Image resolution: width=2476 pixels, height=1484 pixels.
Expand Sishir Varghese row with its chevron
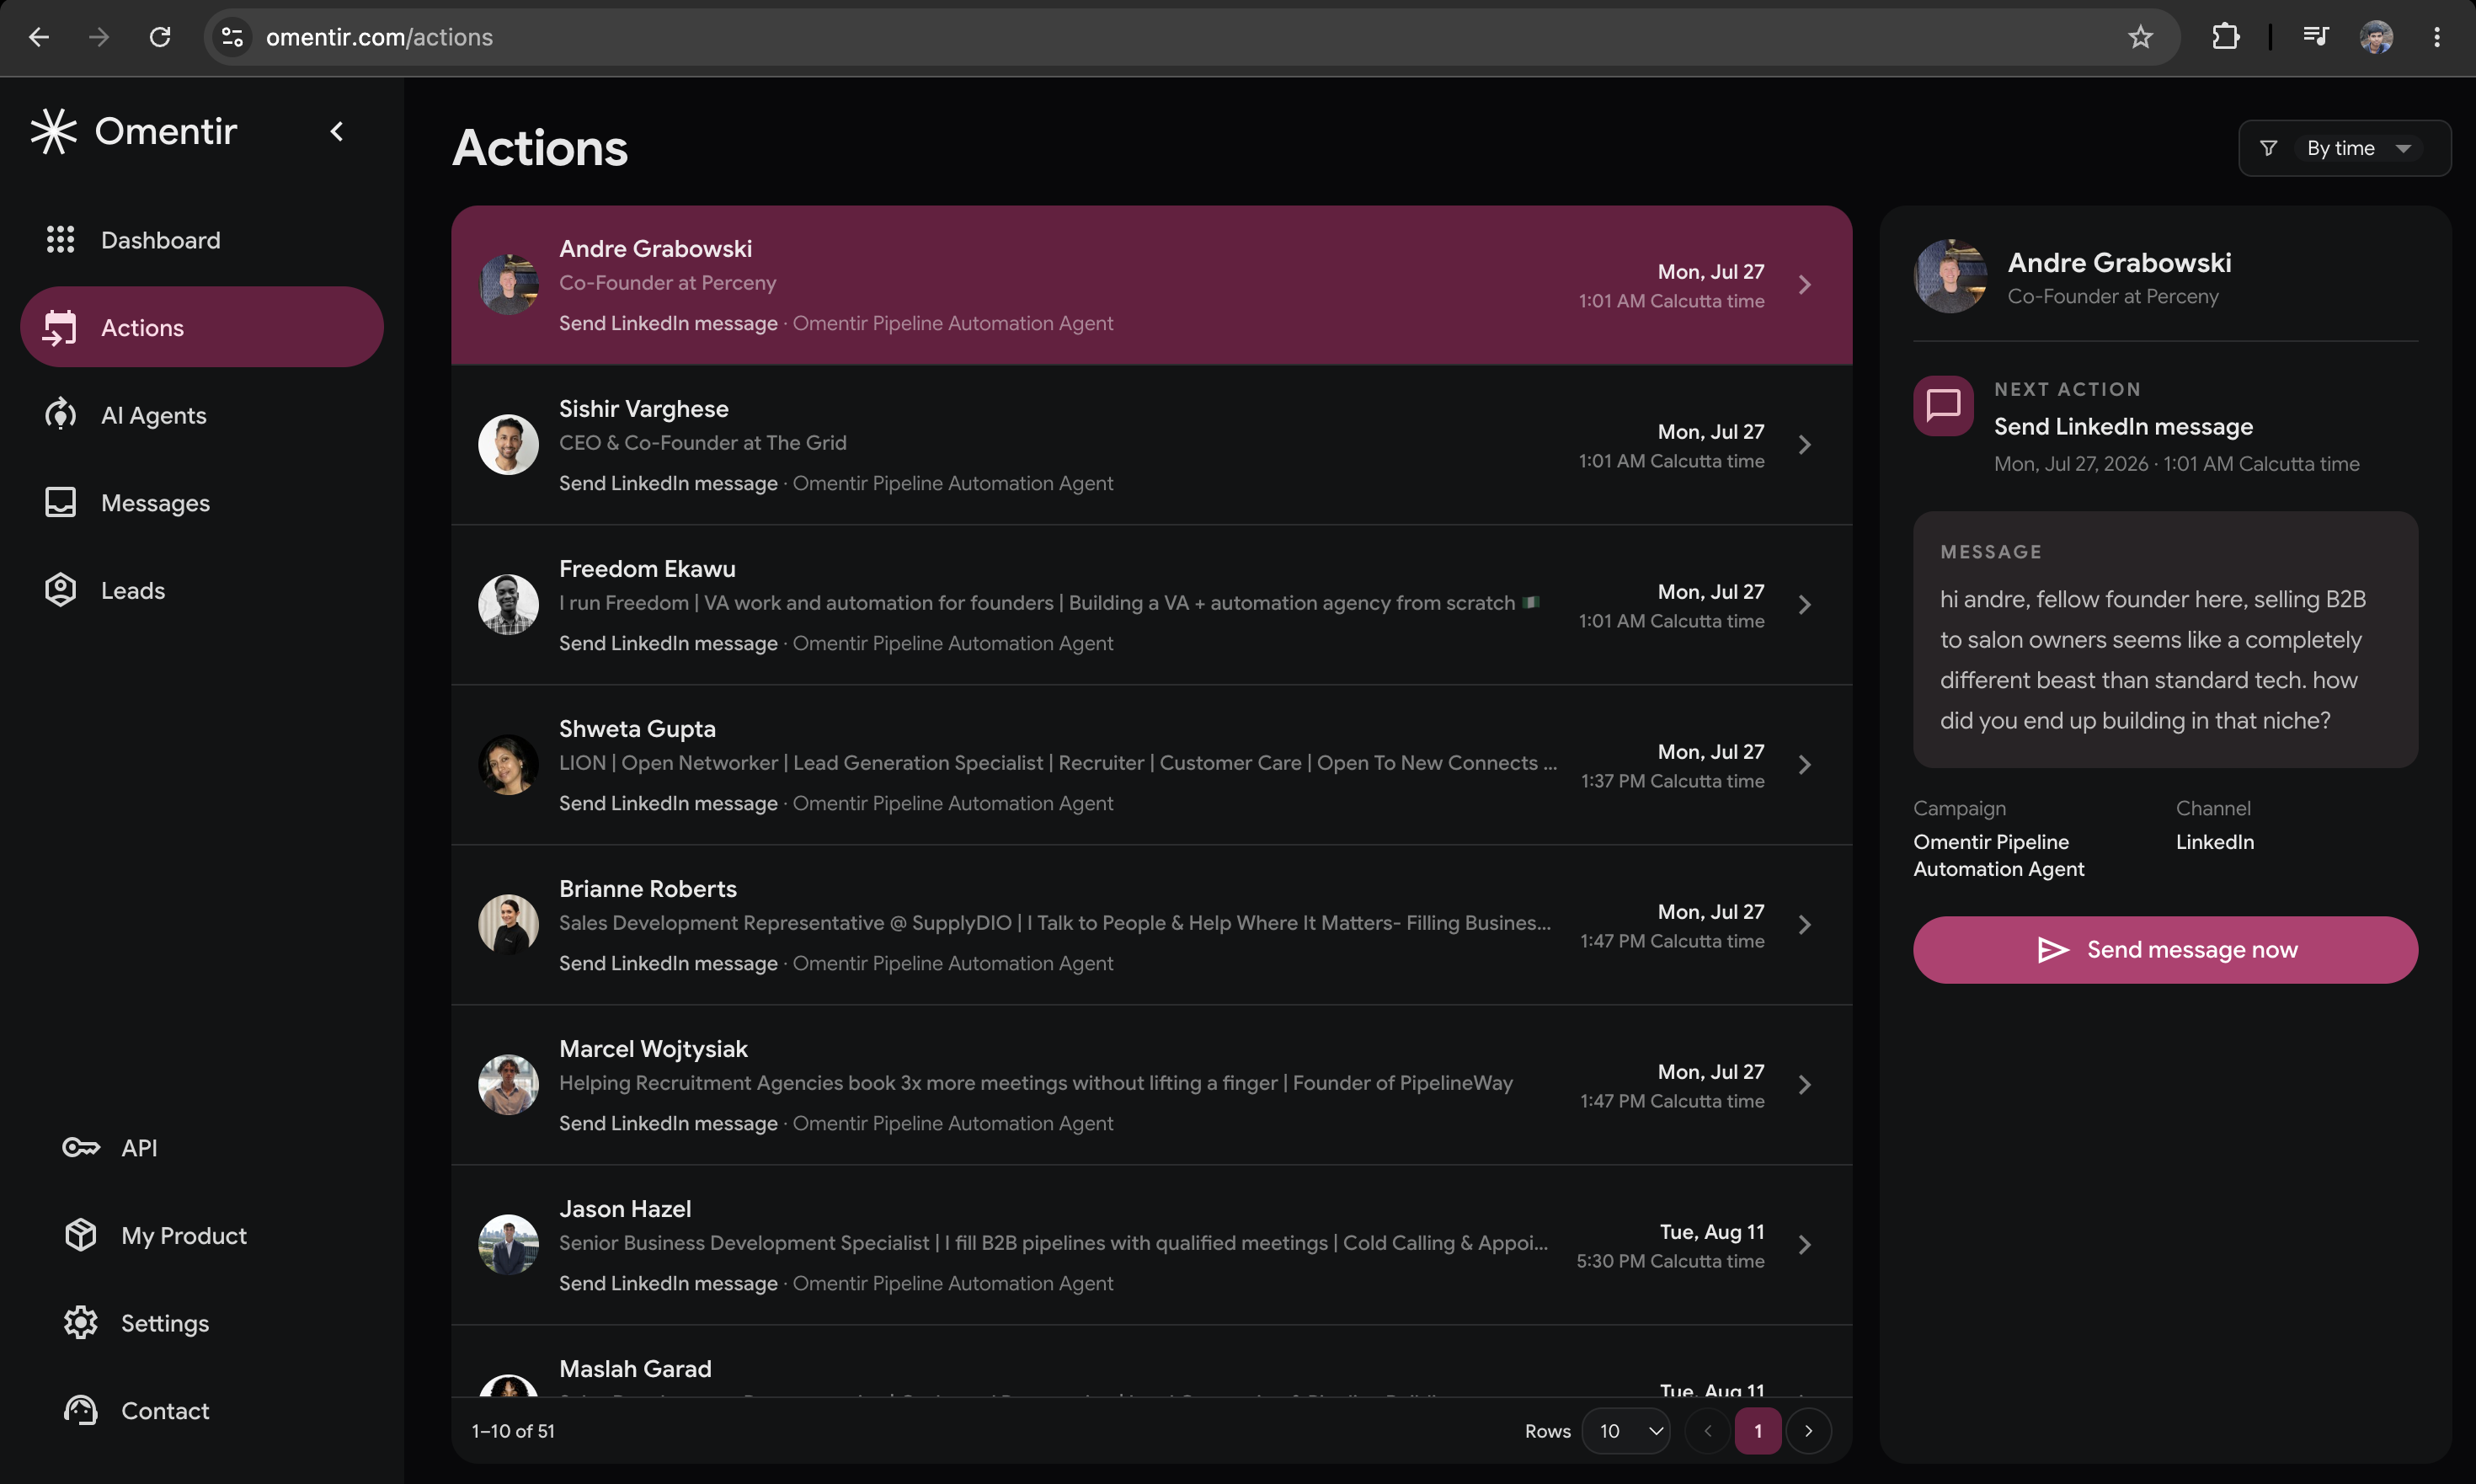1805,445
